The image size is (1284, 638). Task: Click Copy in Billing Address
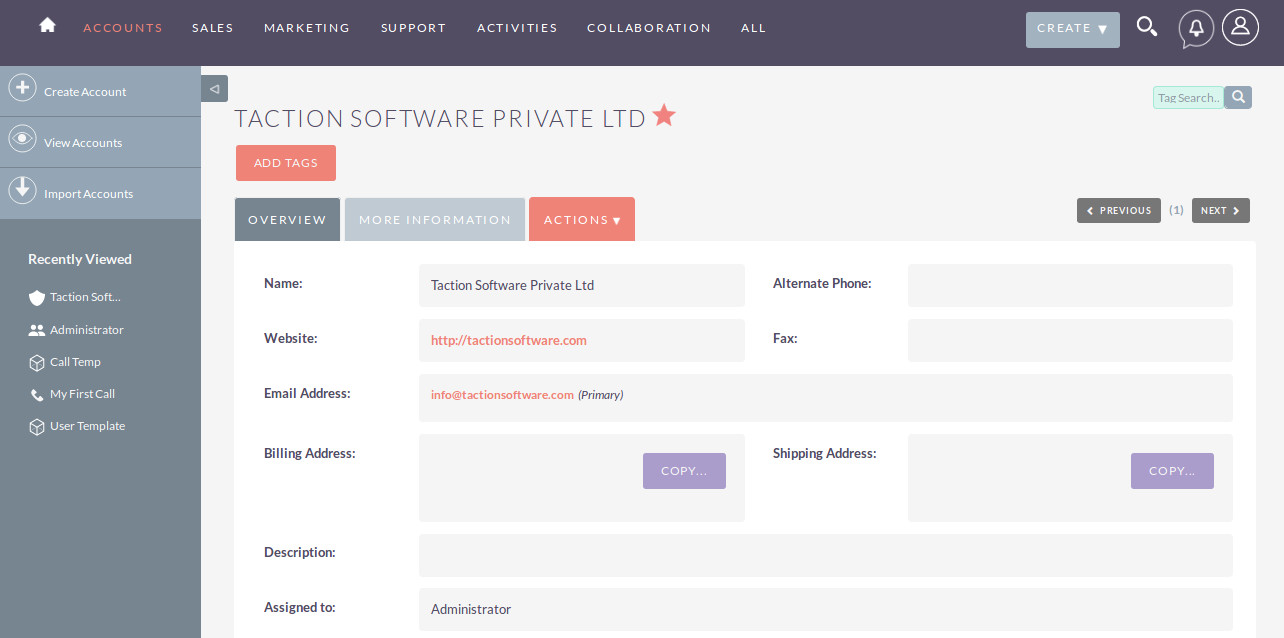(684, 471)
